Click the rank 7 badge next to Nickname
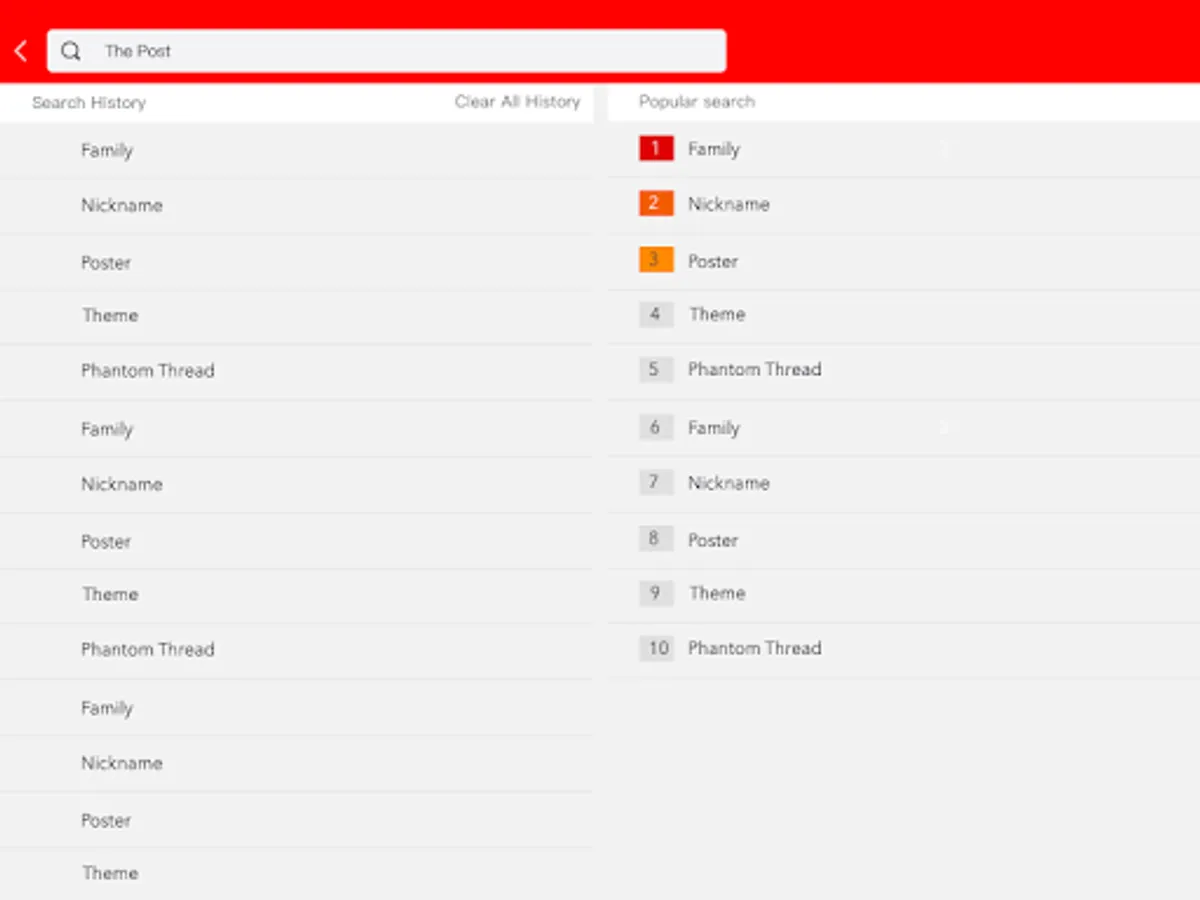 655,482
